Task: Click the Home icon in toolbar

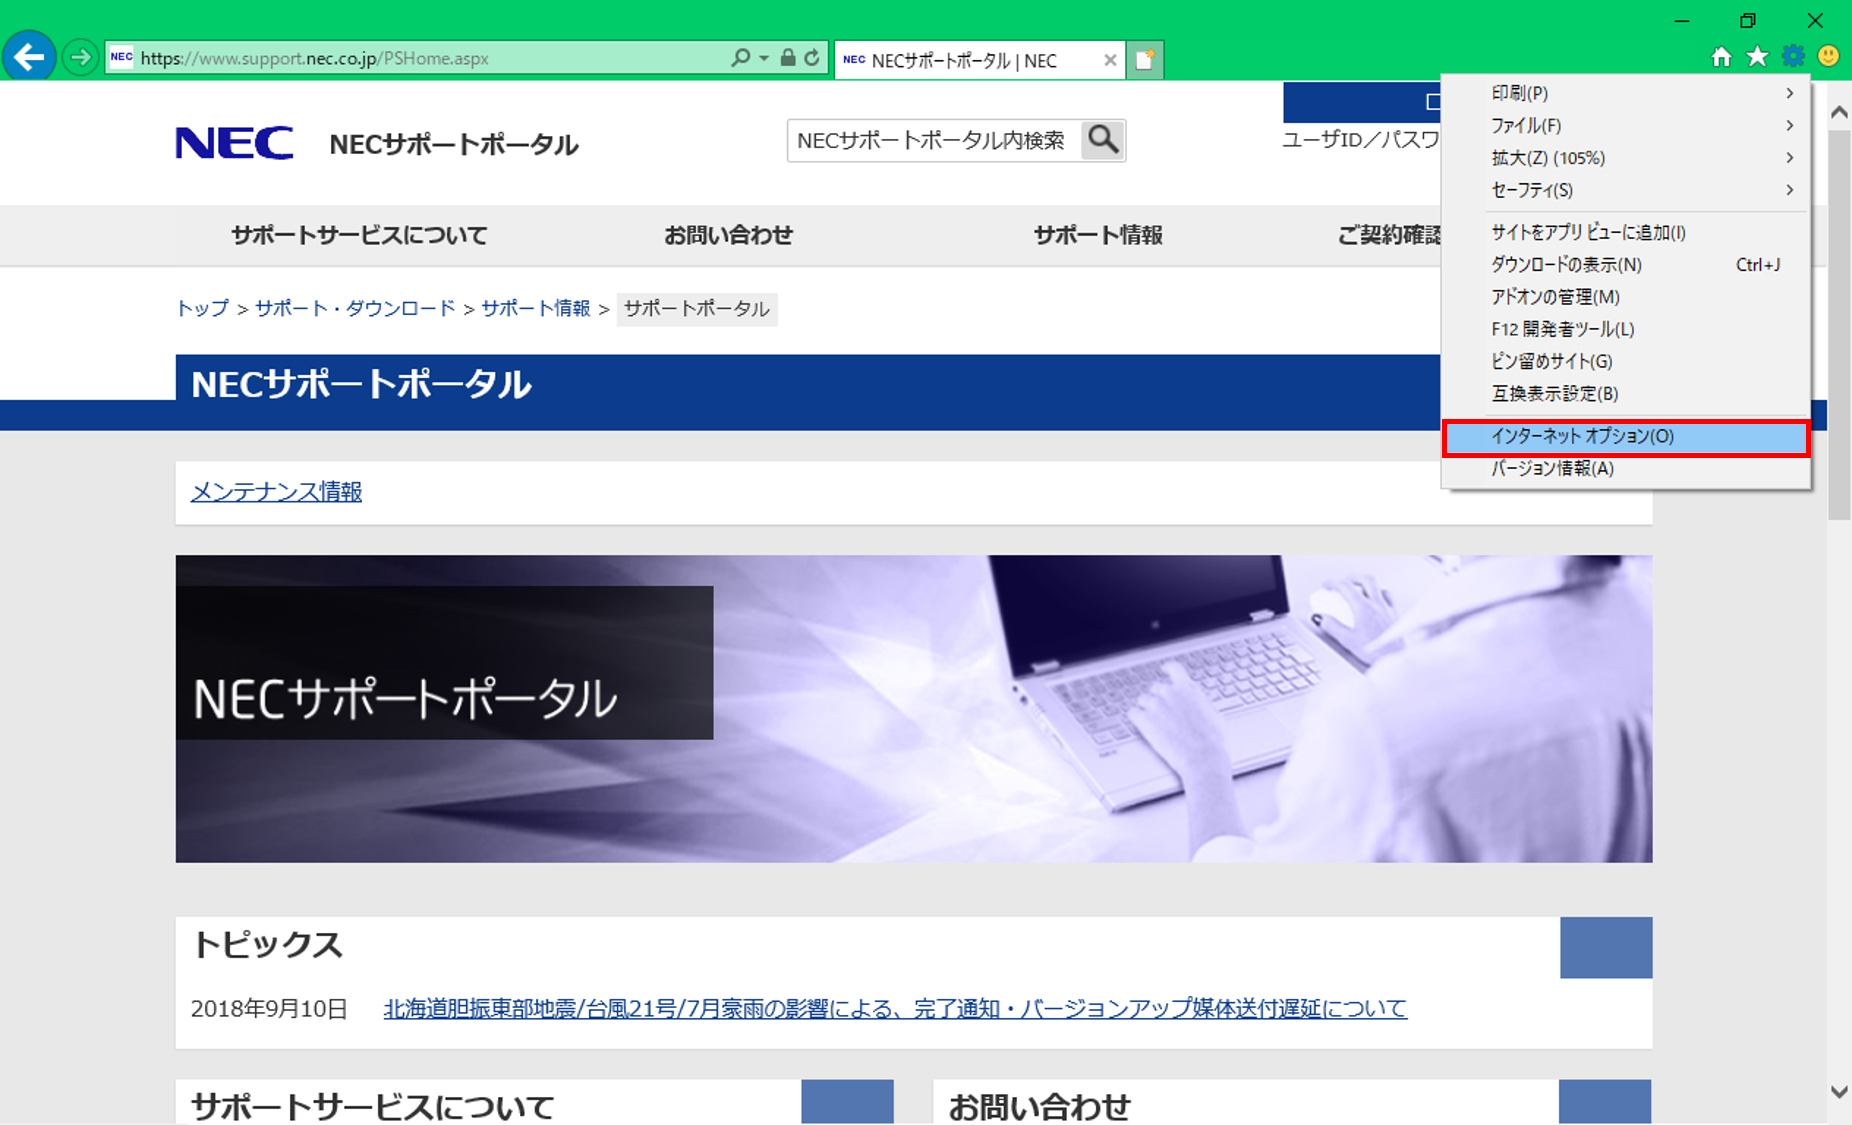Action: pyautogui.click(x=1721, y=57)
